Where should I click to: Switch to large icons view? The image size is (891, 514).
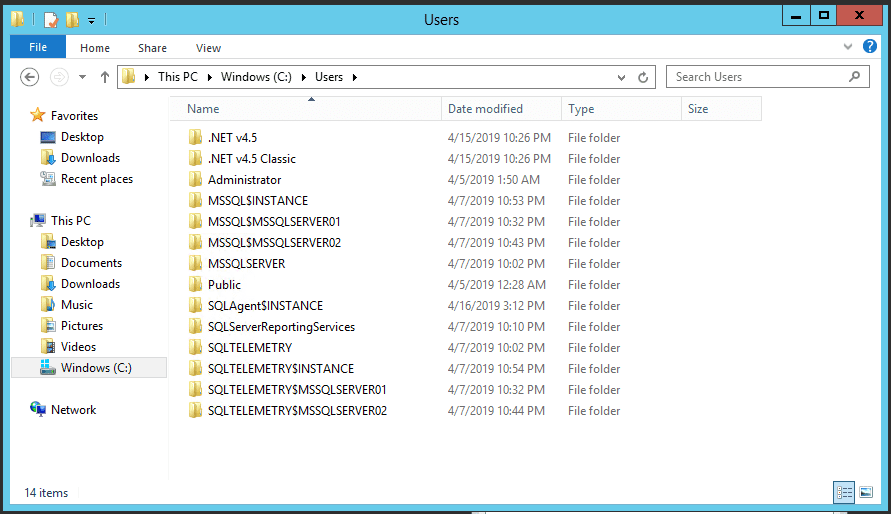[x=866, y=492]
